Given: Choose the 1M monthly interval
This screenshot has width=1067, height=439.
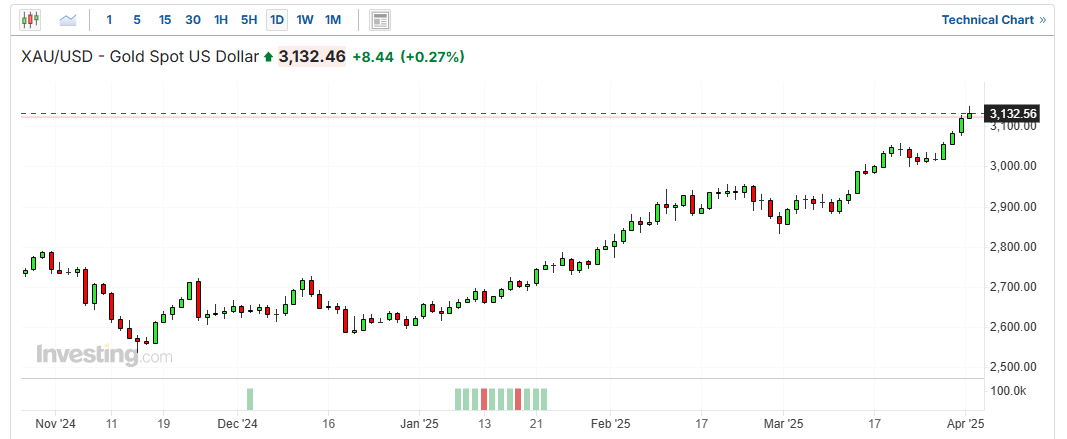Looking at the screenshot, I should point(333,19).
